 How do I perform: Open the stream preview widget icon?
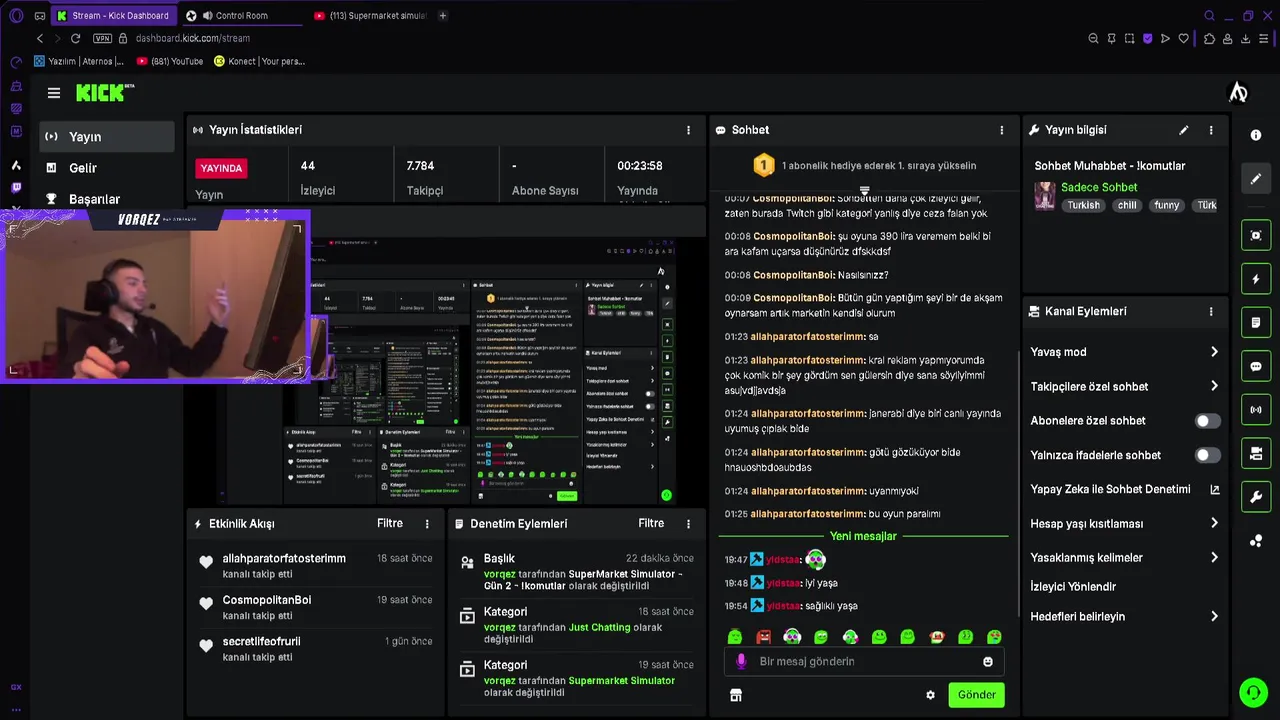[x=1256, y=235]
